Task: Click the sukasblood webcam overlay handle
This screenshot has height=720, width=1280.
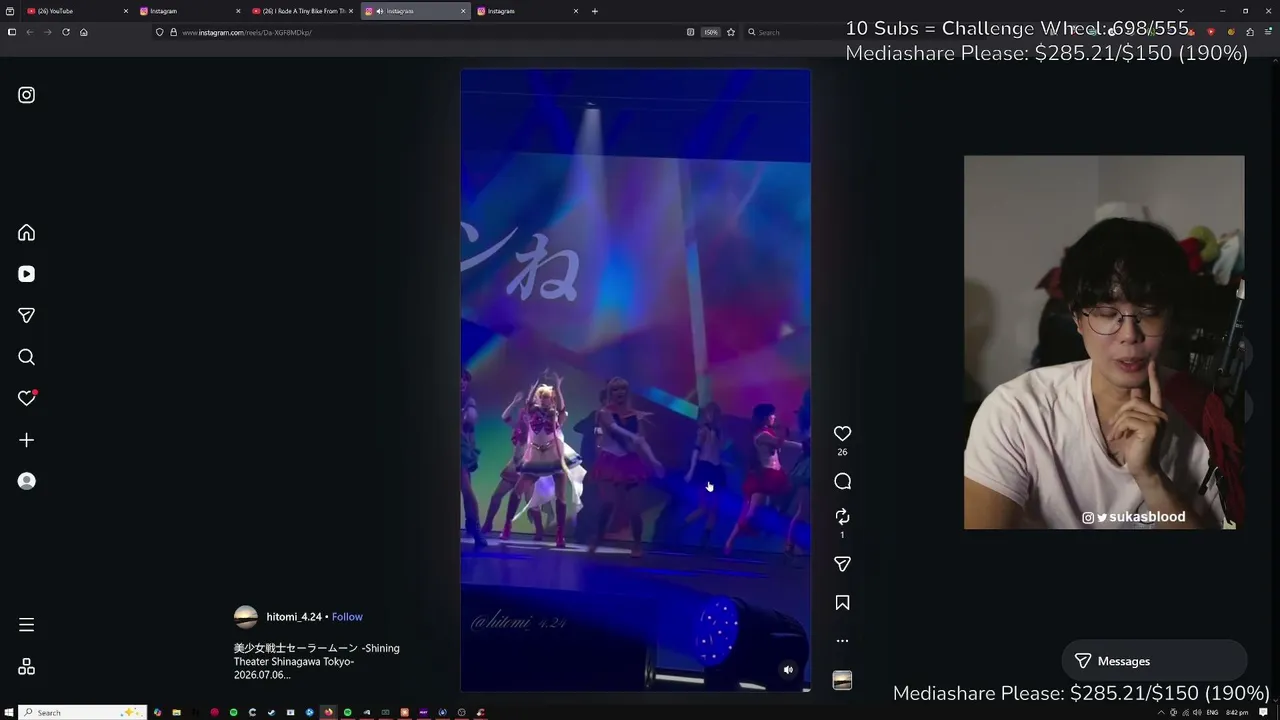Action: (x=1134, y=517)
